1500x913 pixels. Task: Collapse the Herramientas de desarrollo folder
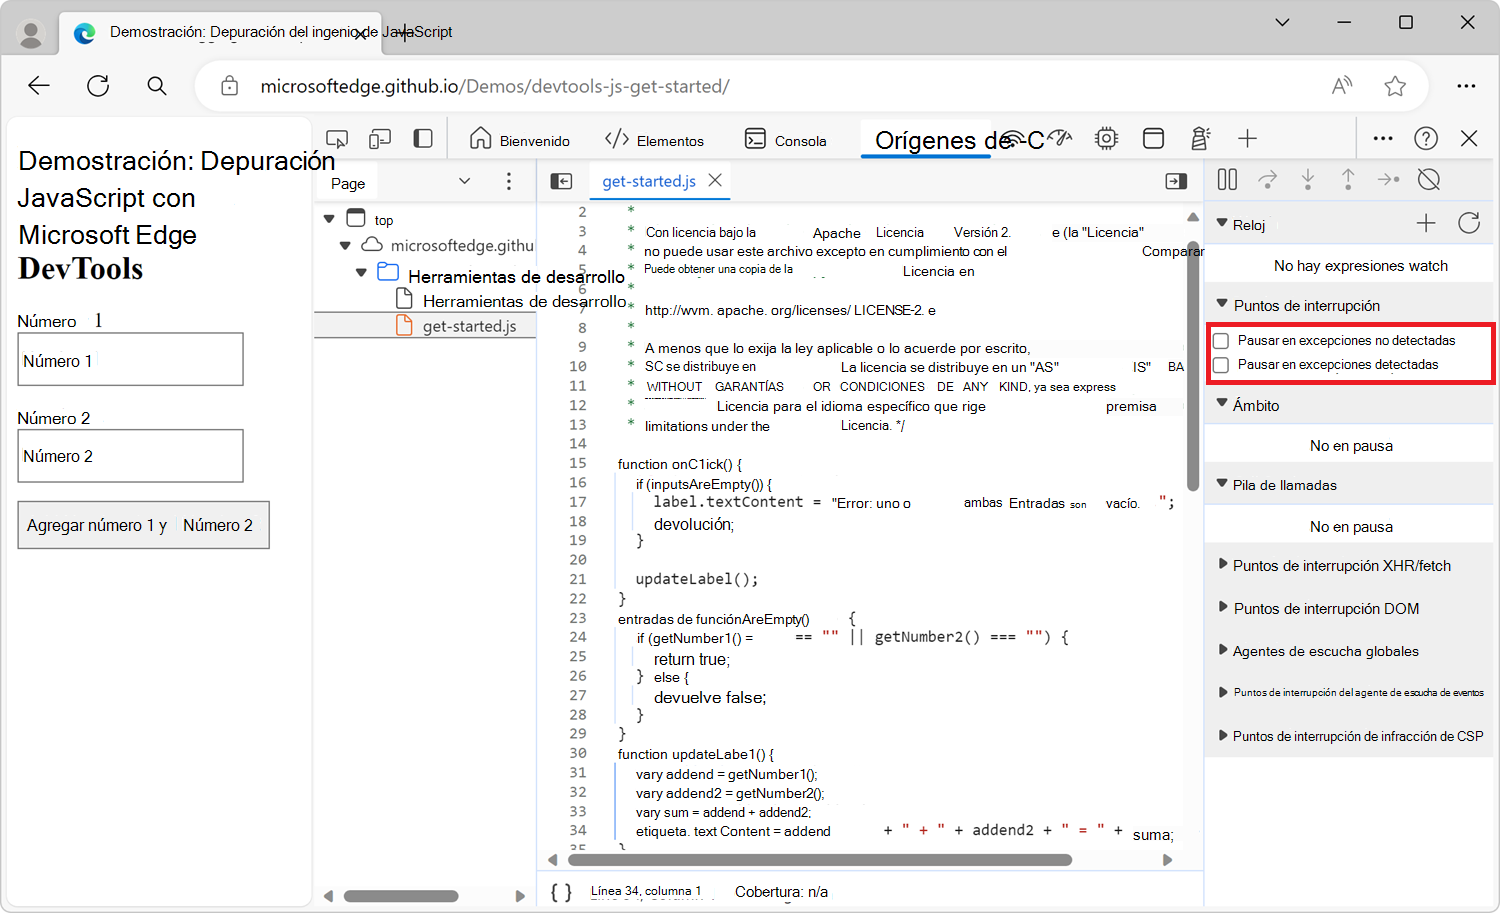pos(361,272)
